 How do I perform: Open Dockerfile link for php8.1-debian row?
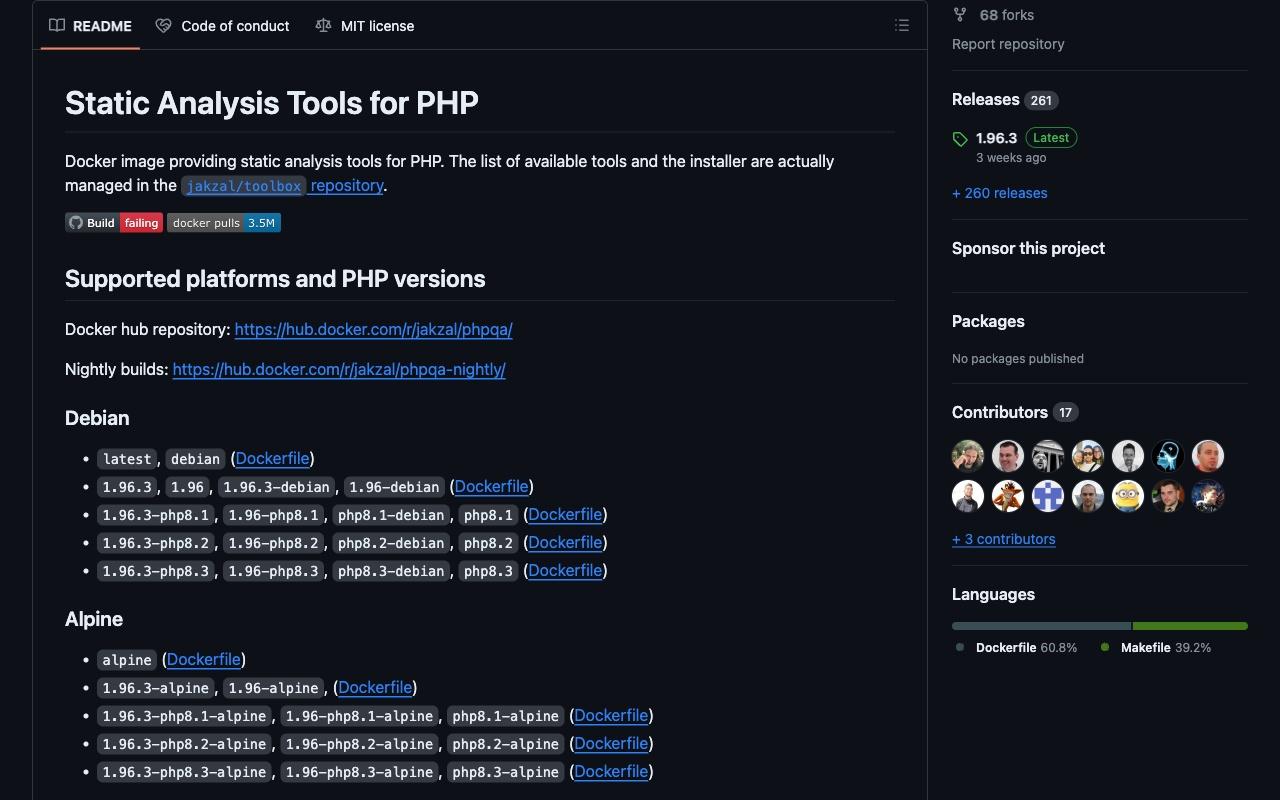point(565,514)
